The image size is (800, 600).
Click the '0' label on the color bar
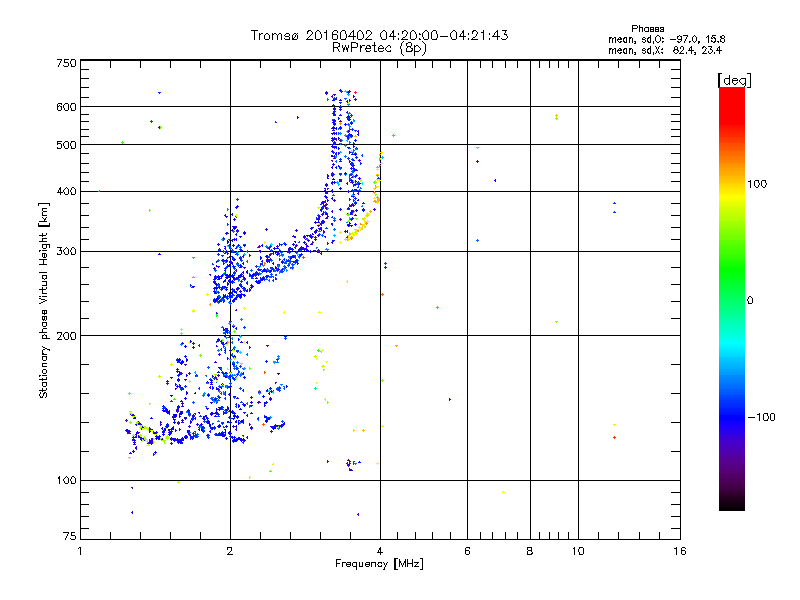[x=750, y=301]
